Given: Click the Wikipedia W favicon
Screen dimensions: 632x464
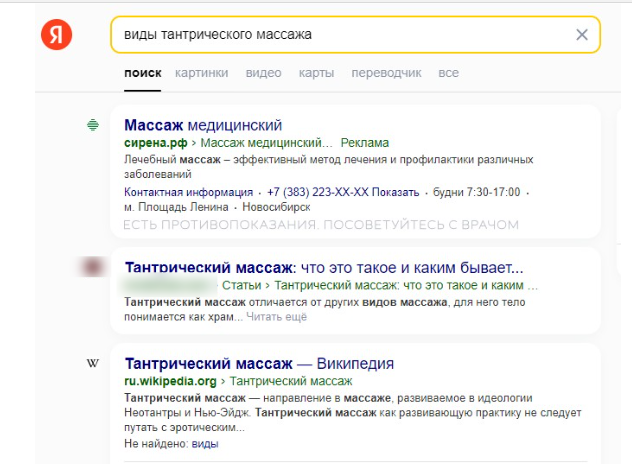Looking at the screenshot, I should coord(92,363).
